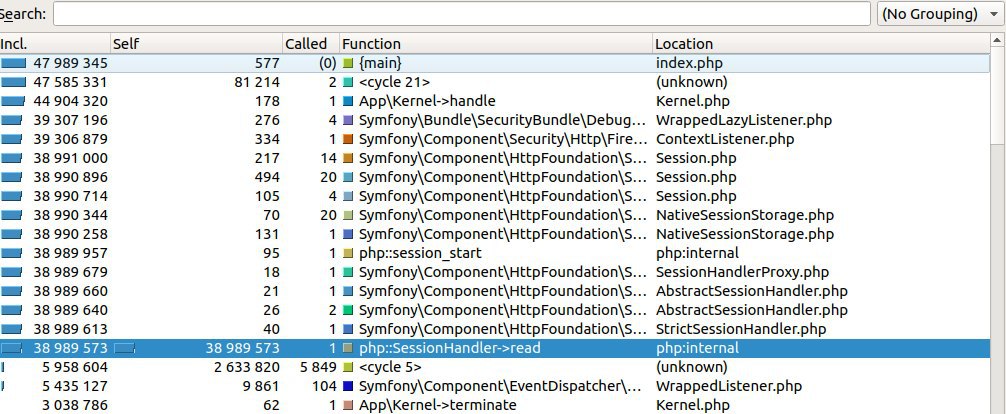The width and height of the screenshot is (1006, 414).
Task: Click the called count 14 in the Session.php row
Action: tap(328, 158)
